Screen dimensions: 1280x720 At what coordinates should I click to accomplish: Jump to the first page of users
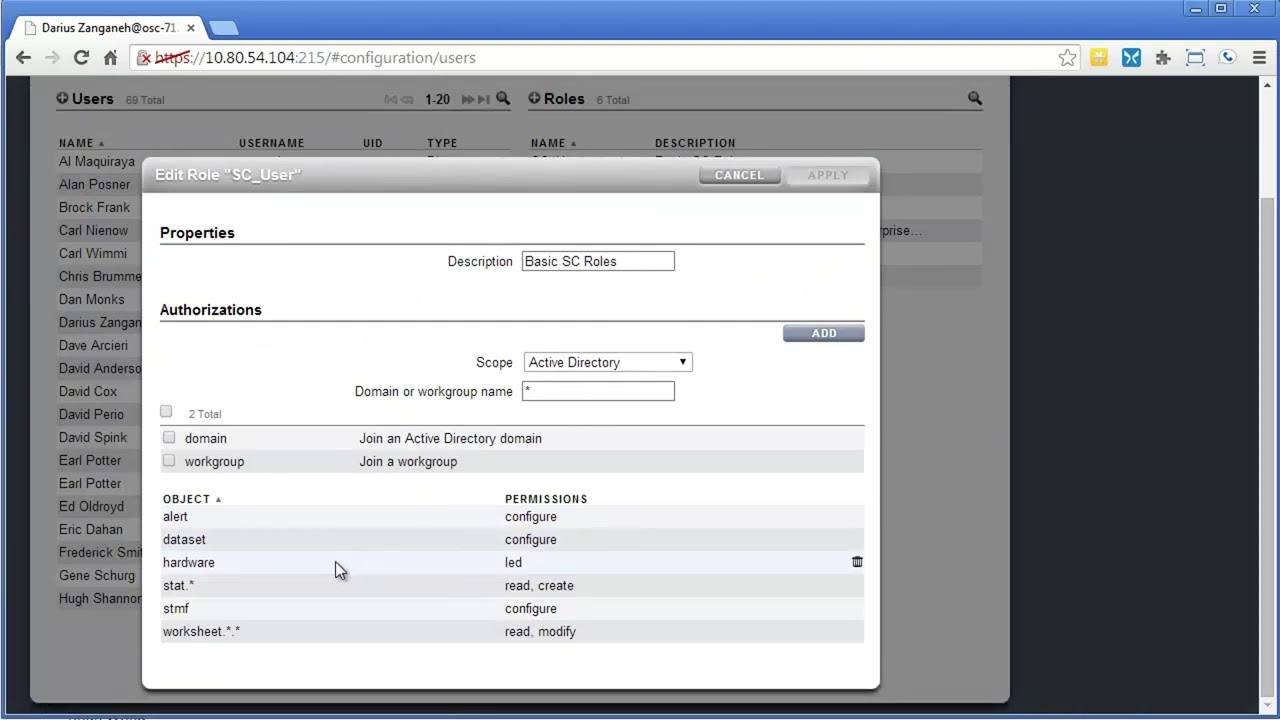391,99
